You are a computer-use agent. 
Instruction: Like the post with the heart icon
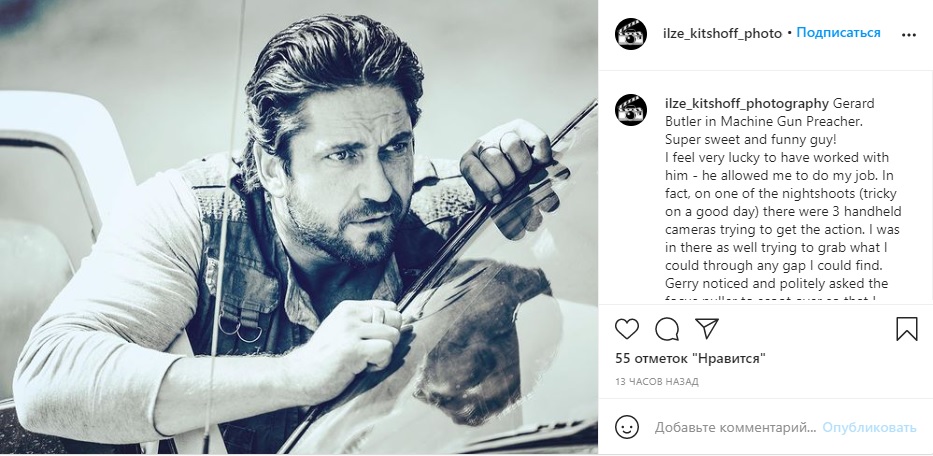pyautogui.click(x=627, y=329)
